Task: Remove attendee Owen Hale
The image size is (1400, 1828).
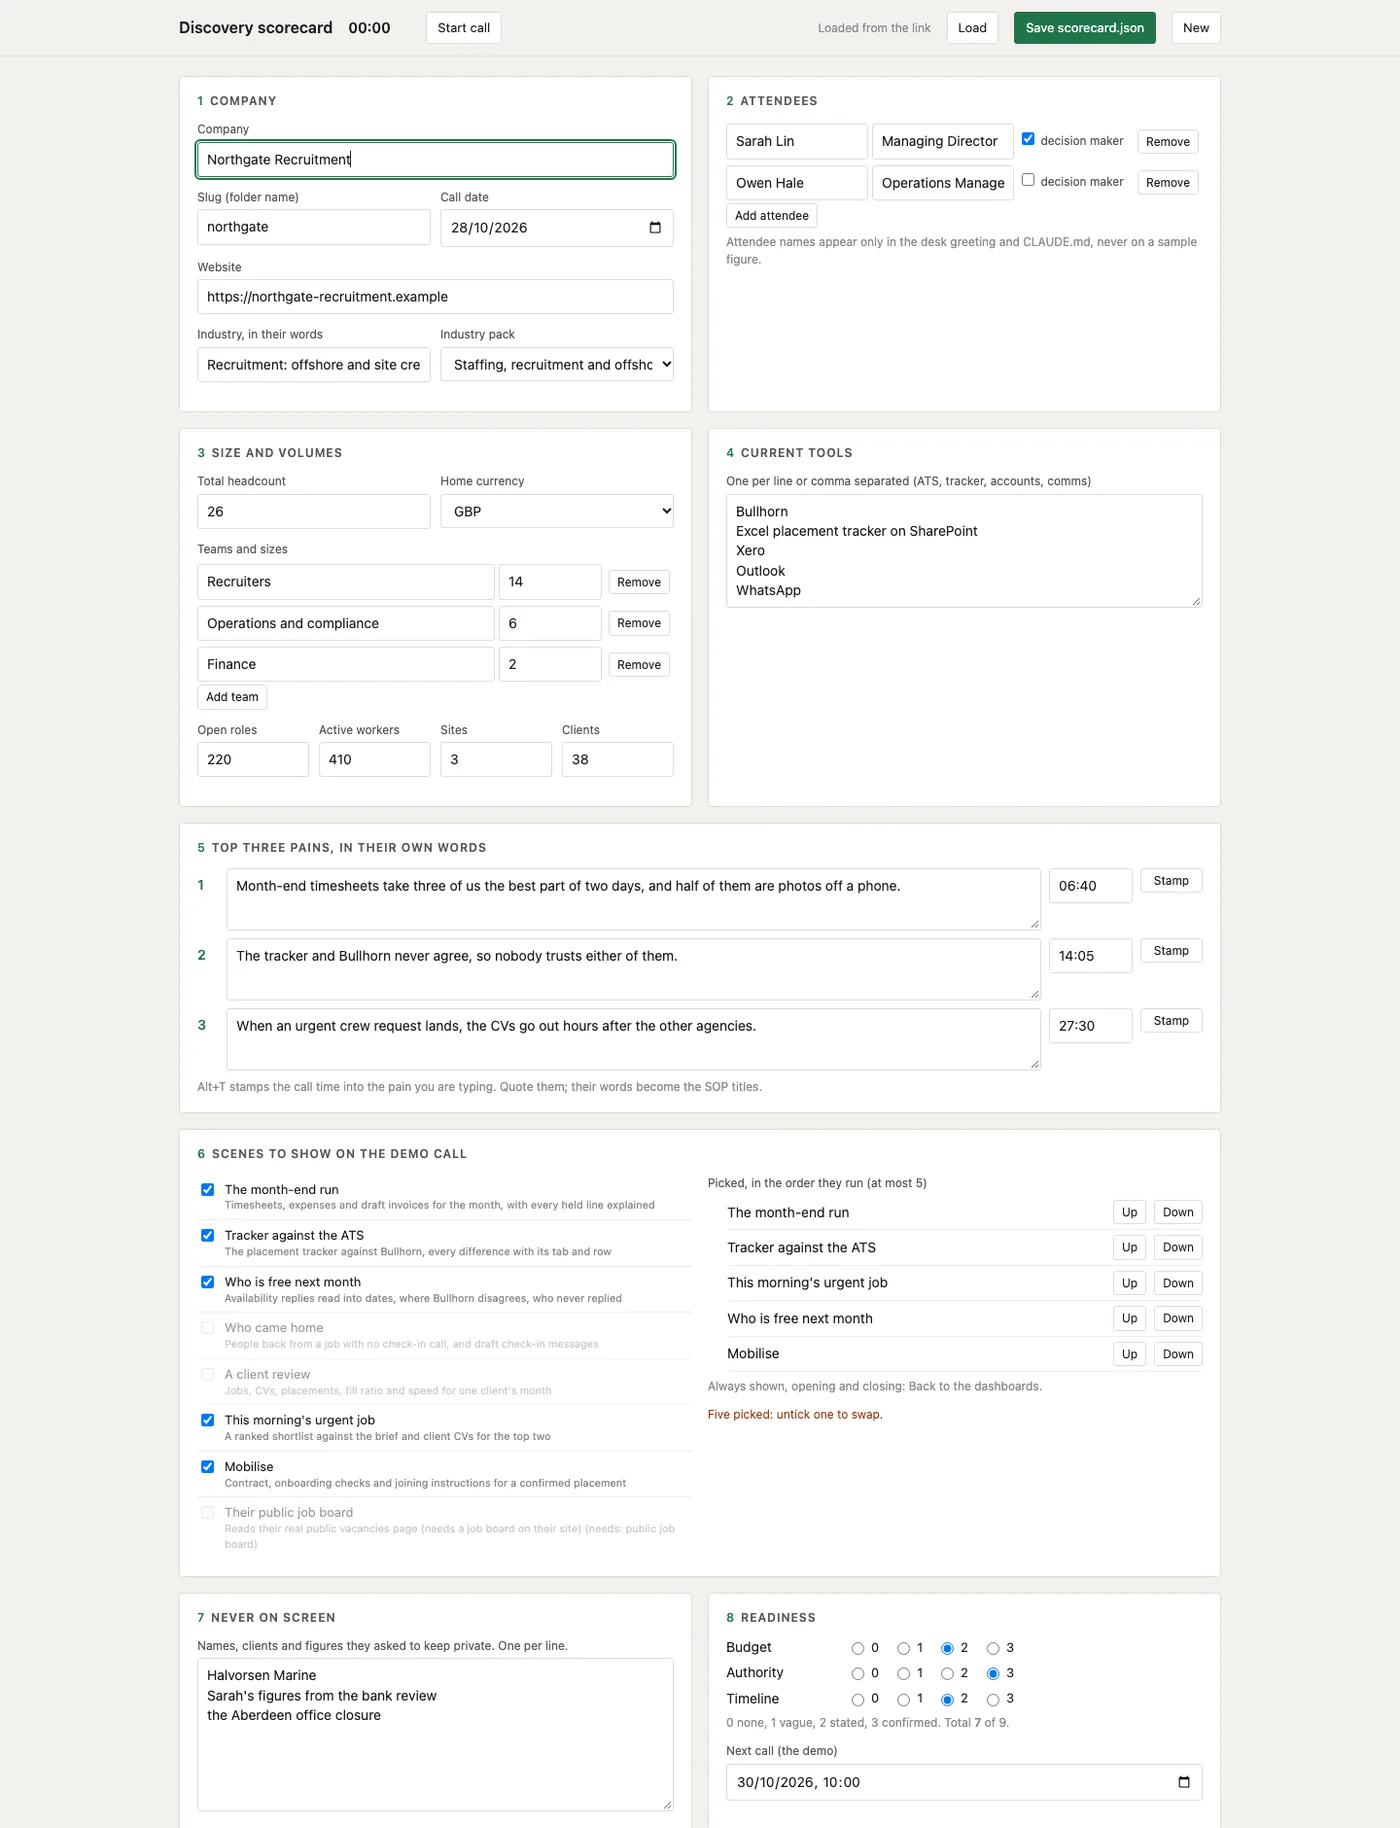Action: pyautogui.click(x=1168, y=183)
